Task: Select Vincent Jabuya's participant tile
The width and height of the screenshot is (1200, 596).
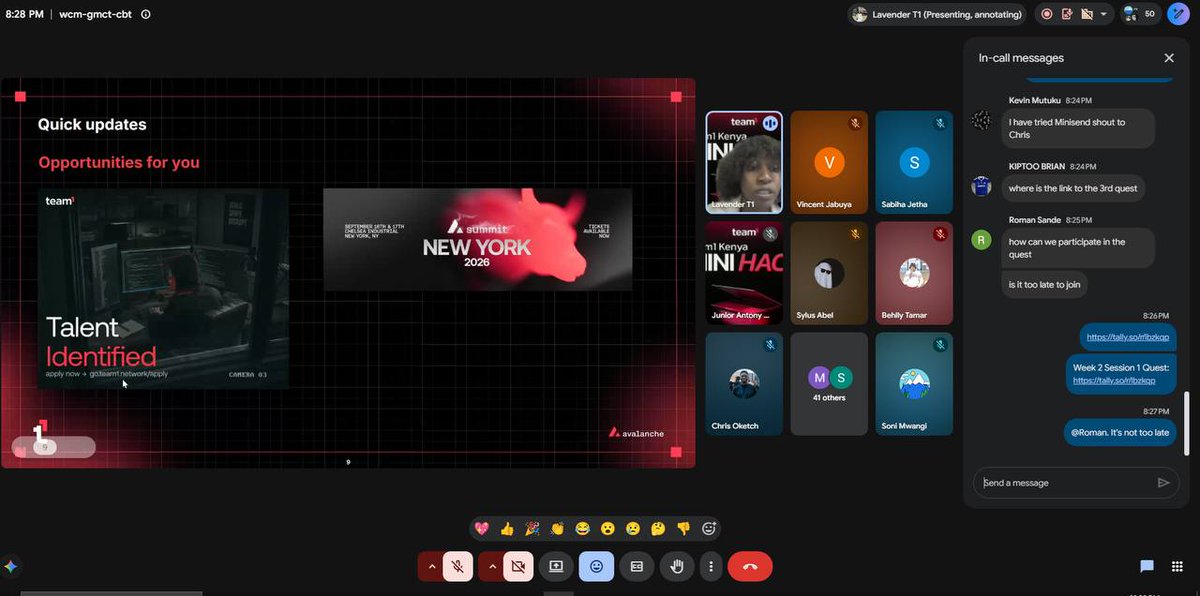Action: tap(829, 162)
